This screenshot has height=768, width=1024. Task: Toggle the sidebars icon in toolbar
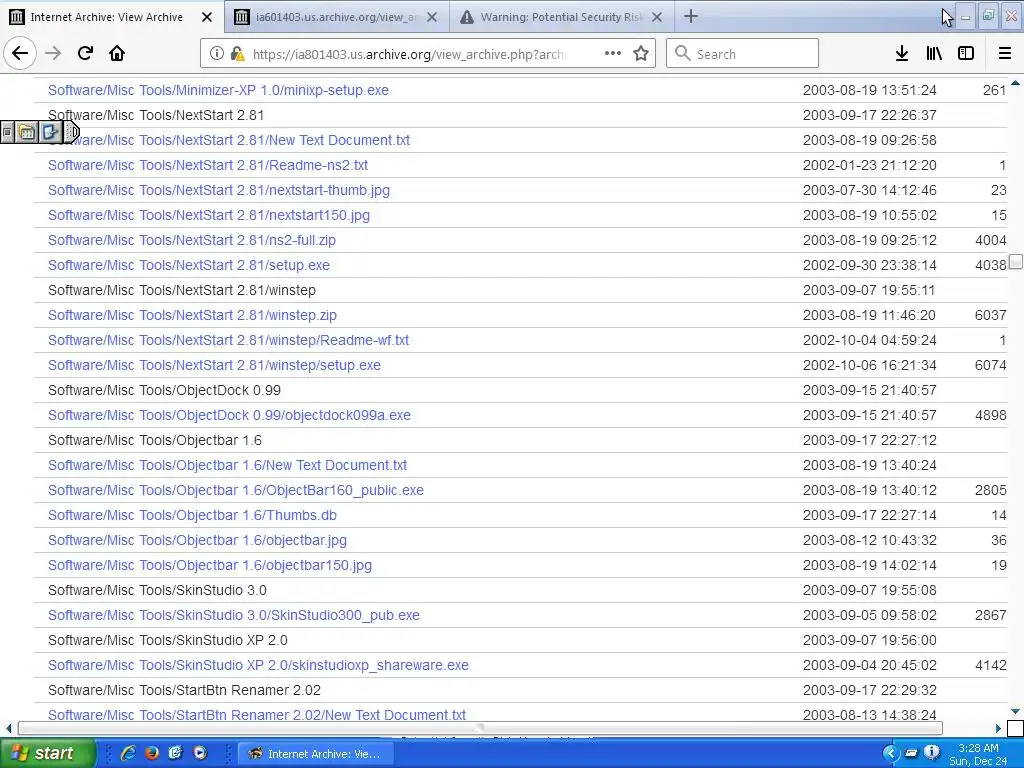[966, 54]
